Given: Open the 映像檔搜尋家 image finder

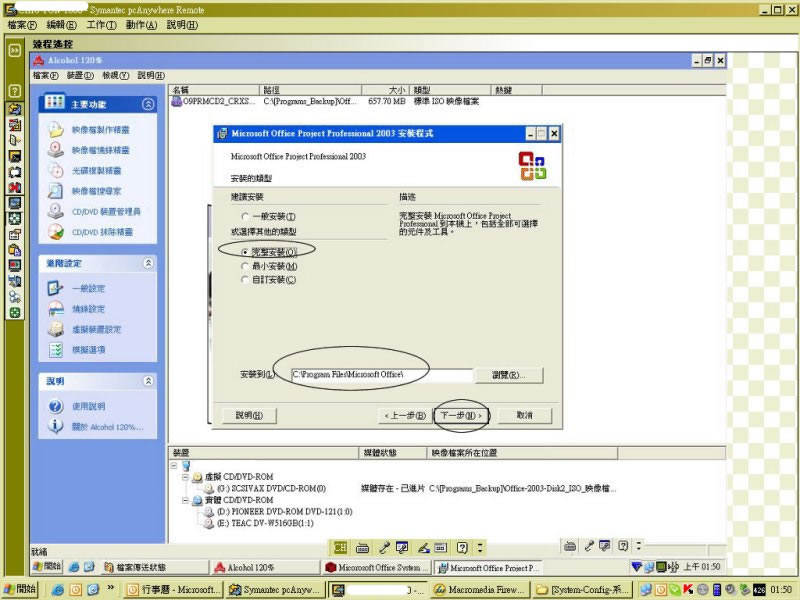Looking at the screenshot, I should pyautogui.click(x=96, y=191).
